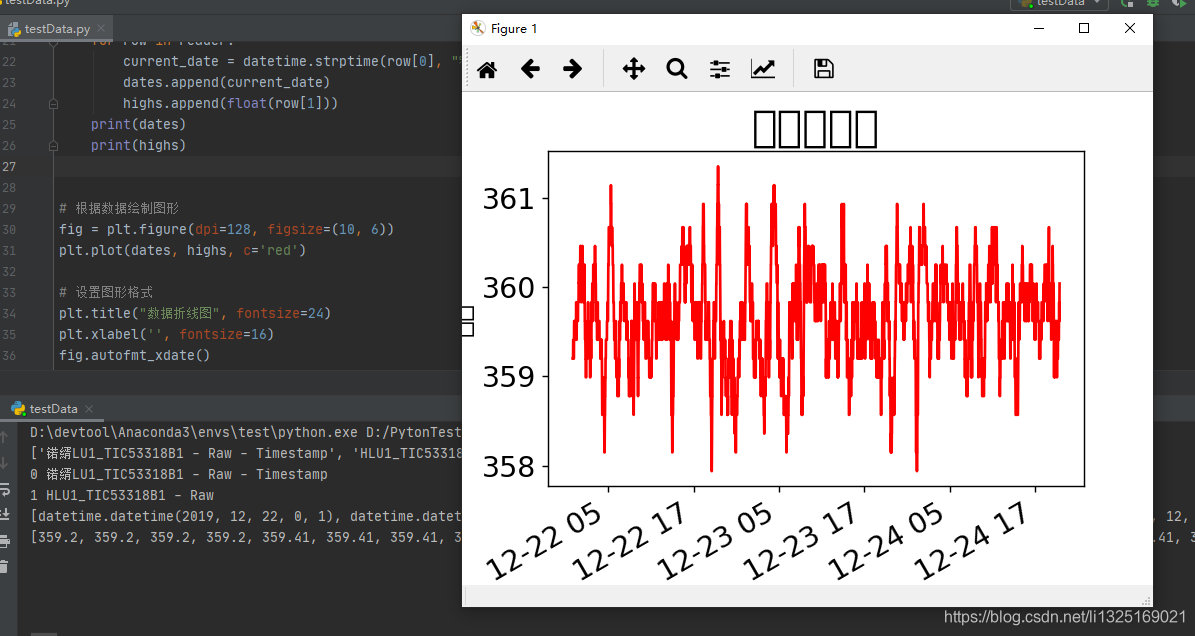
Task: Print the Run console output
Action: 5,541
